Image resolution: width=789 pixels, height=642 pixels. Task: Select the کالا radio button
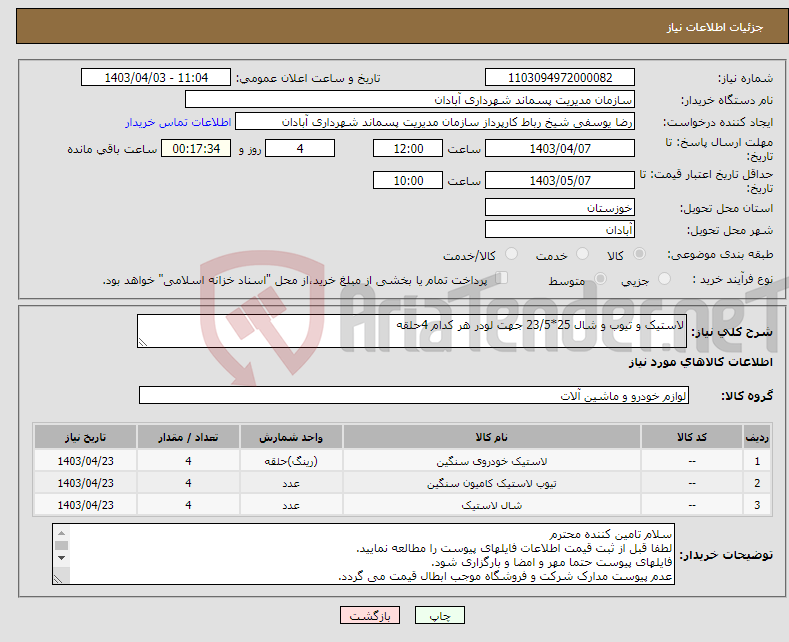click(639, 254)
